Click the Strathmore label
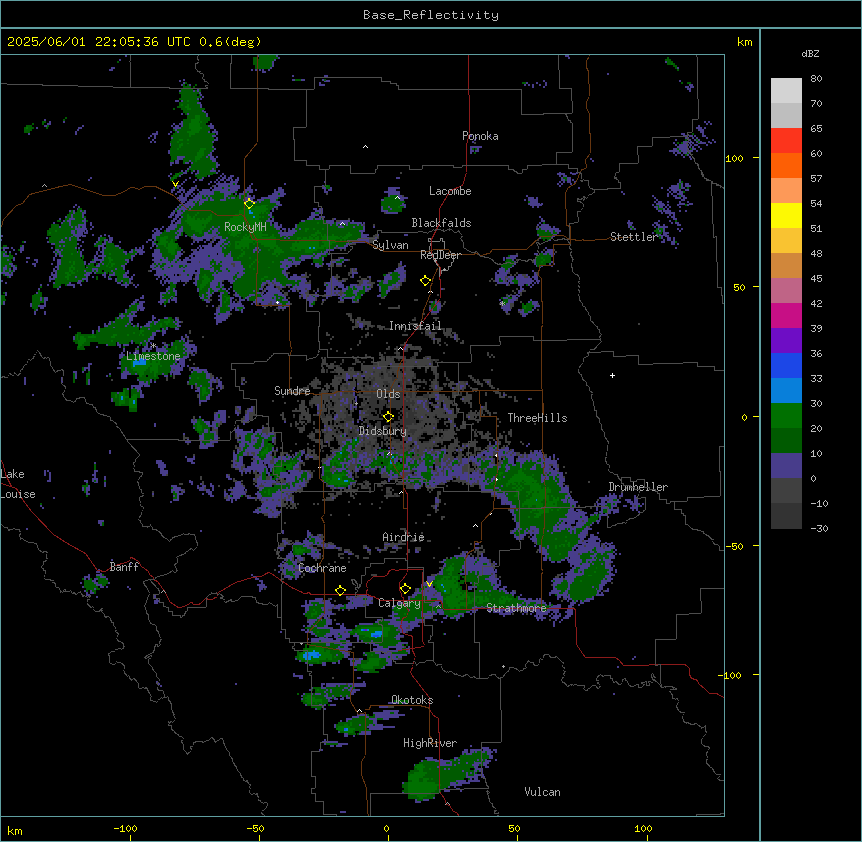Image resolution: width=862 pixels, height=842 pixels. [516, 608]
